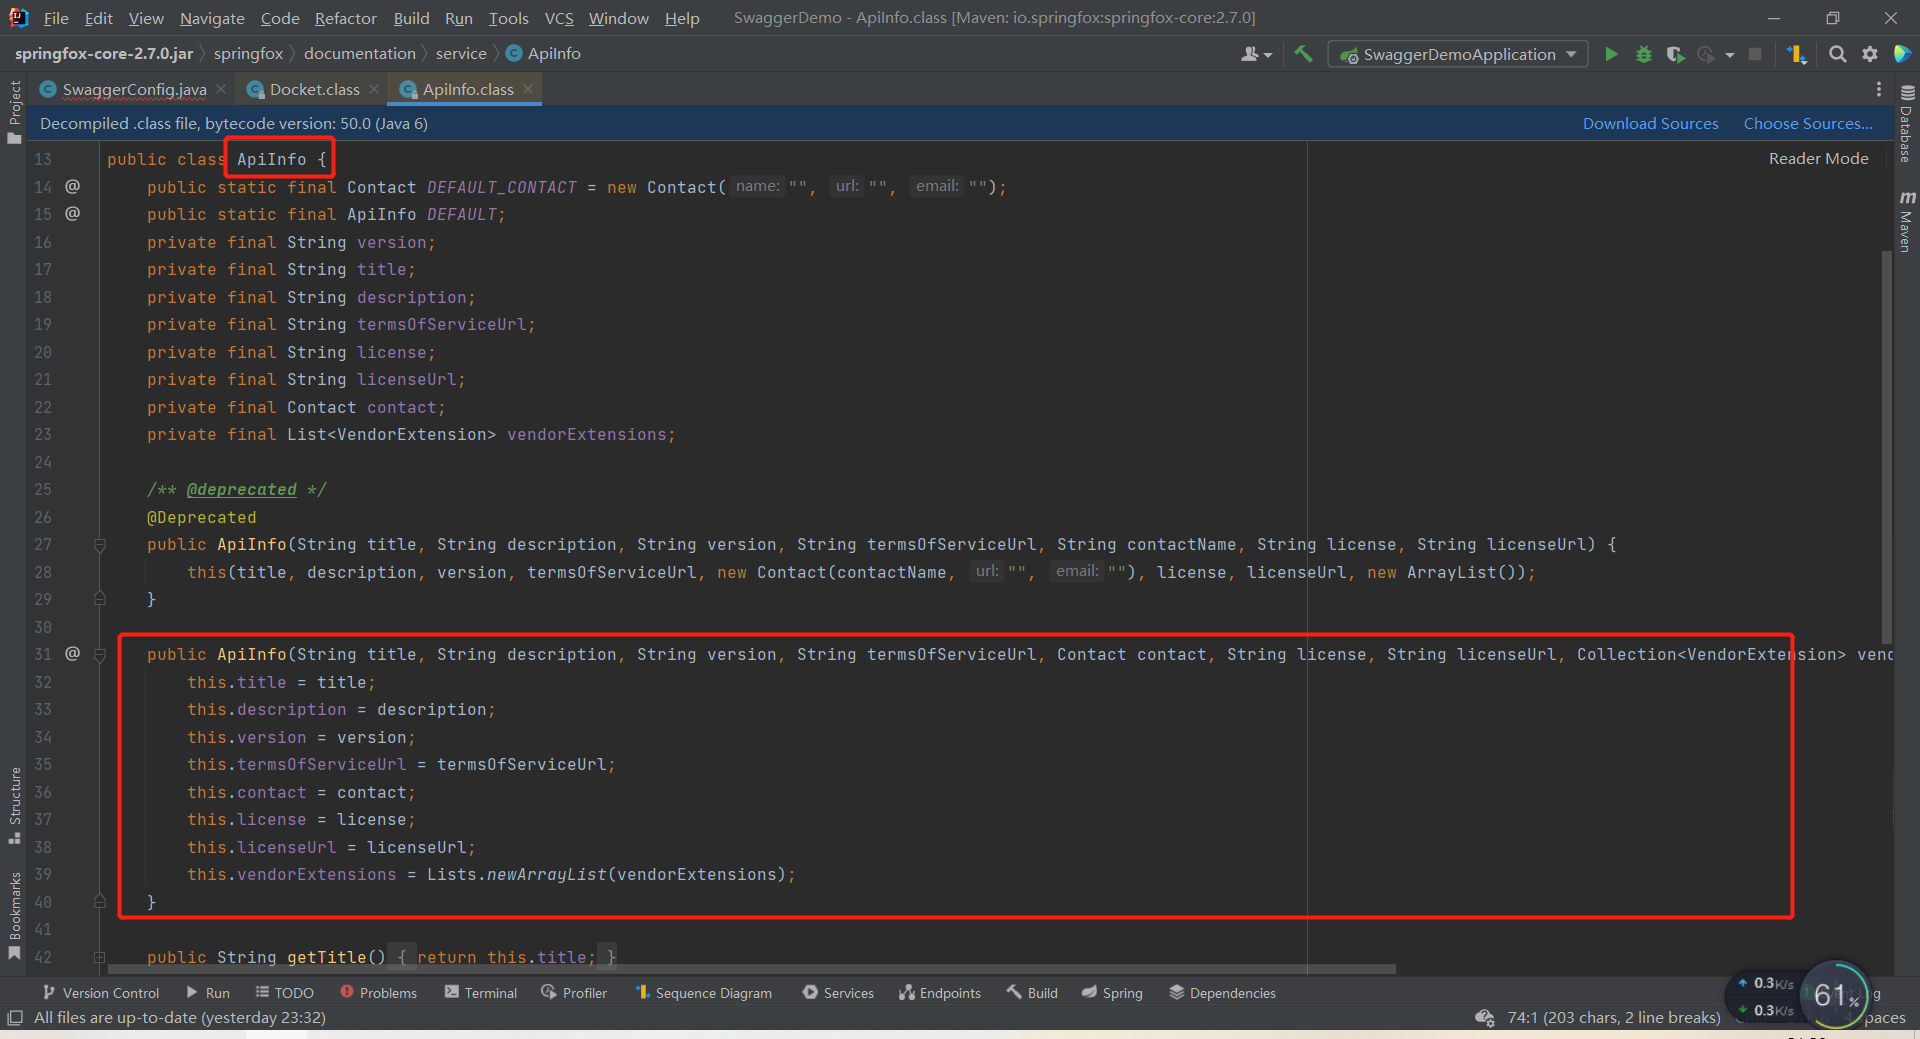Open the Spring tool window
The image size is (1920, 1039).
(1112, 993)
